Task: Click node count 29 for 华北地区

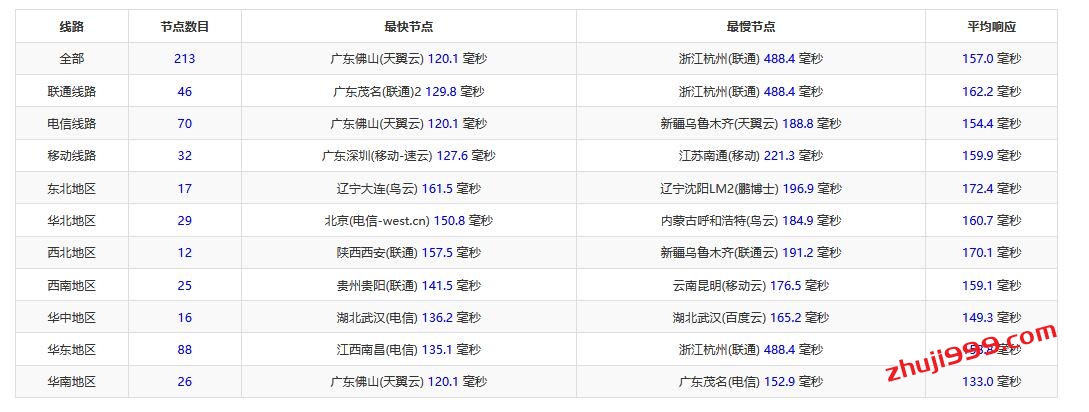Action: 184,221
